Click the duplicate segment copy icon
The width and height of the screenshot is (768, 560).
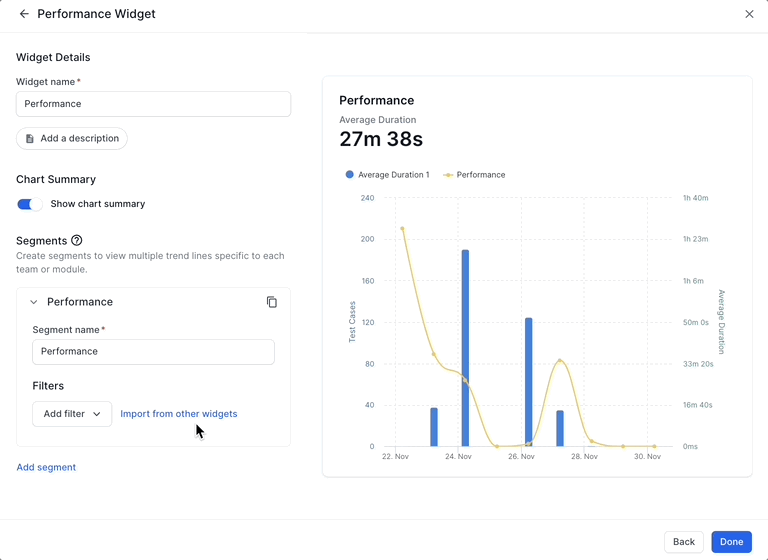272,302
